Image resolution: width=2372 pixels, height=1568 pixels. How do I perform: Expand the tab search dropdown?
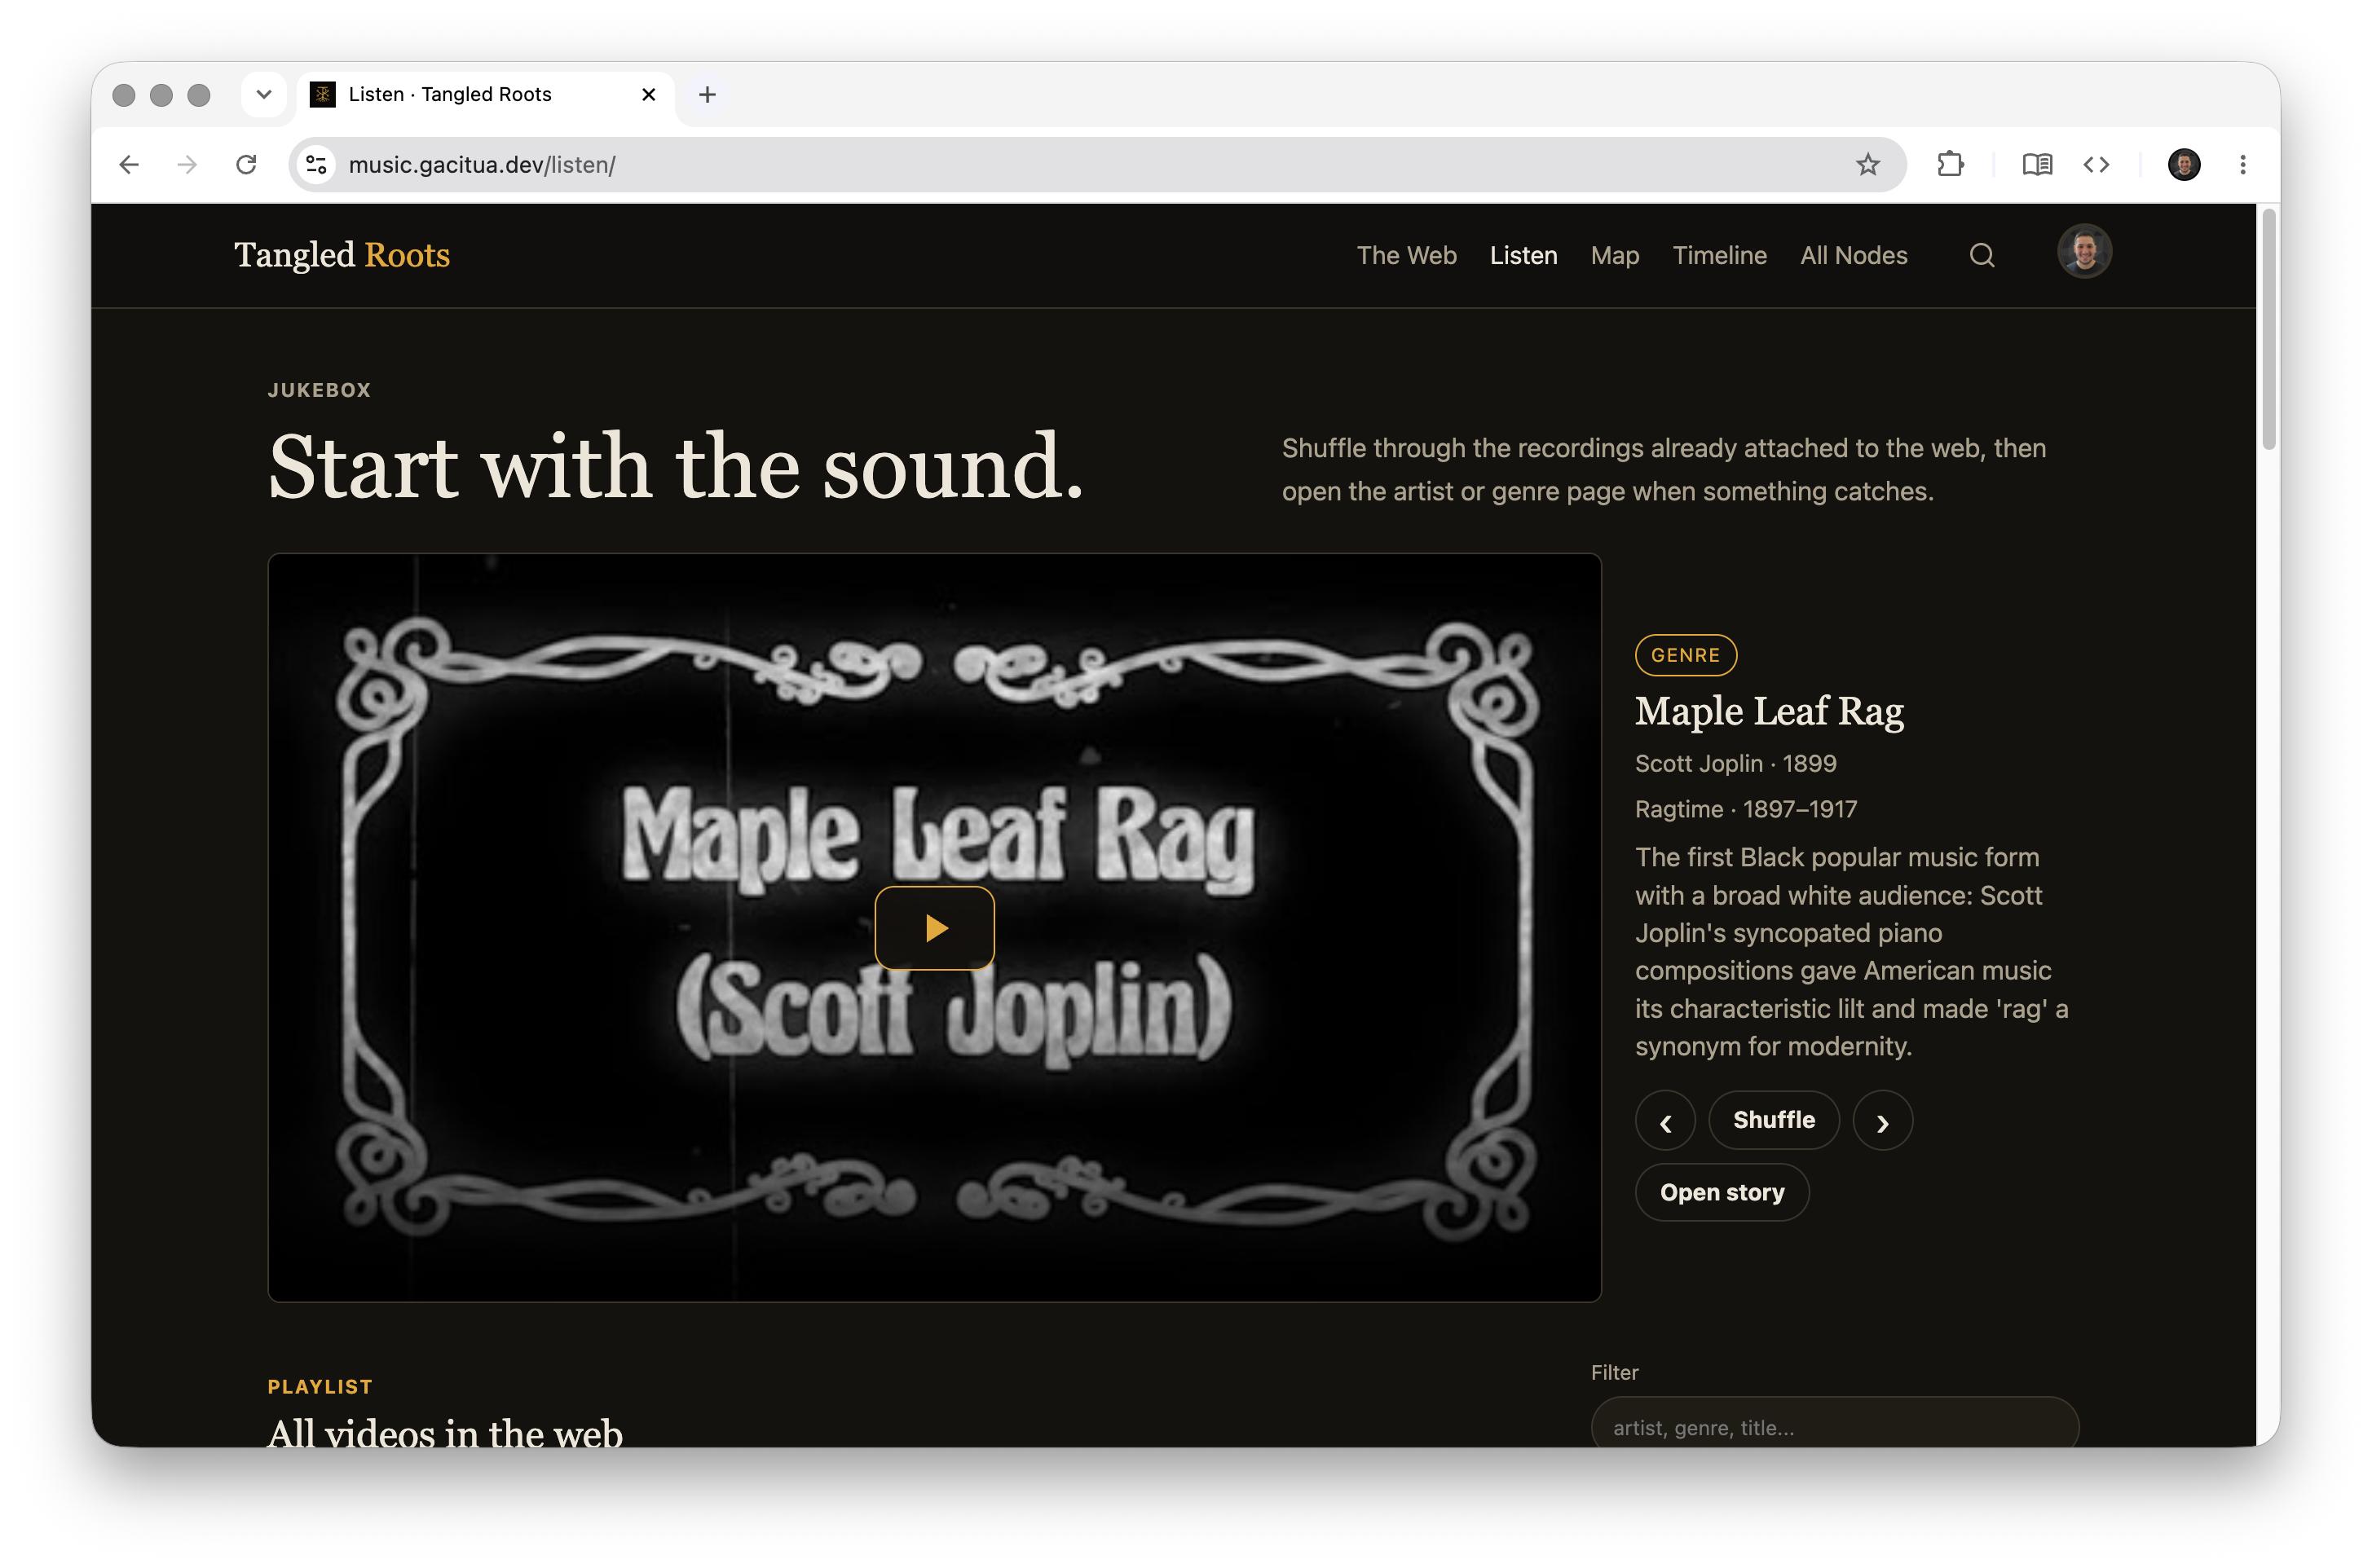264,94
